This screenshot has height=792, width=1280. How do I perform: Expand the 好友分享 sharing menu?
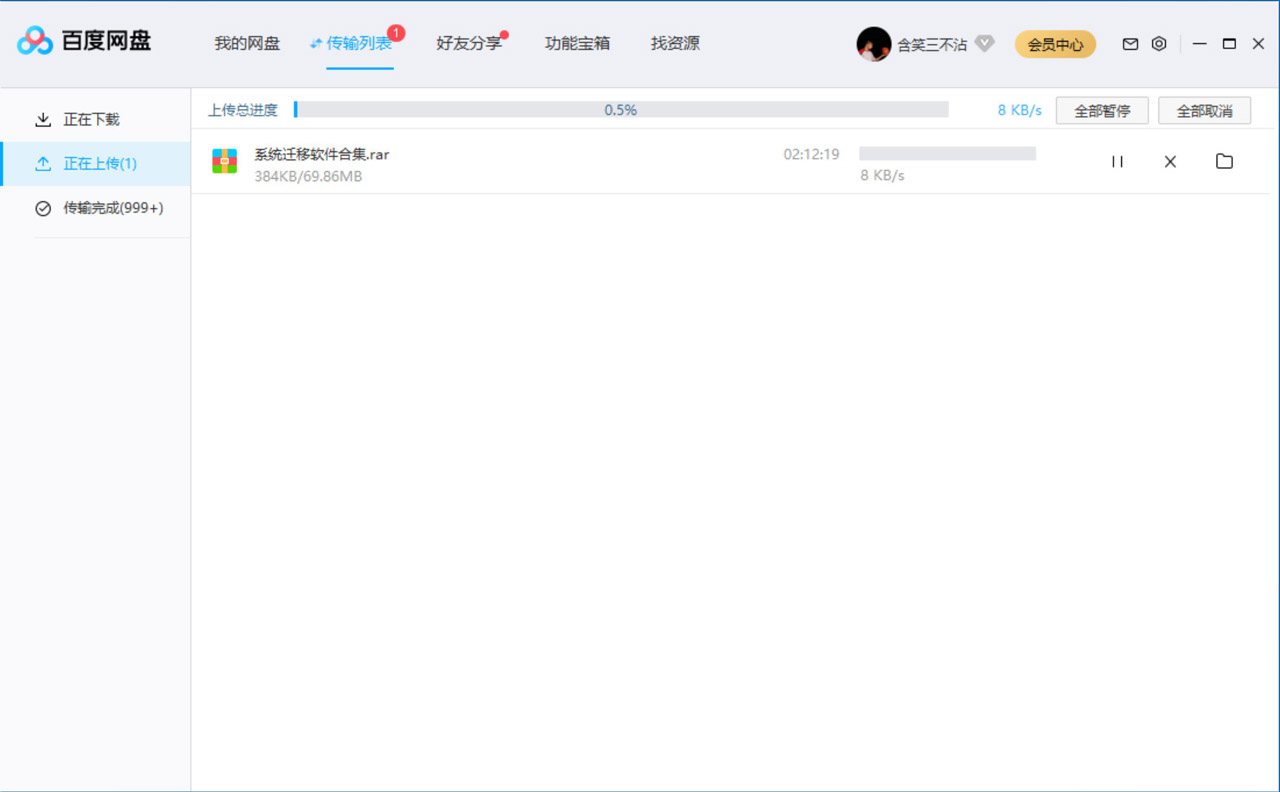tap(468, 43)
